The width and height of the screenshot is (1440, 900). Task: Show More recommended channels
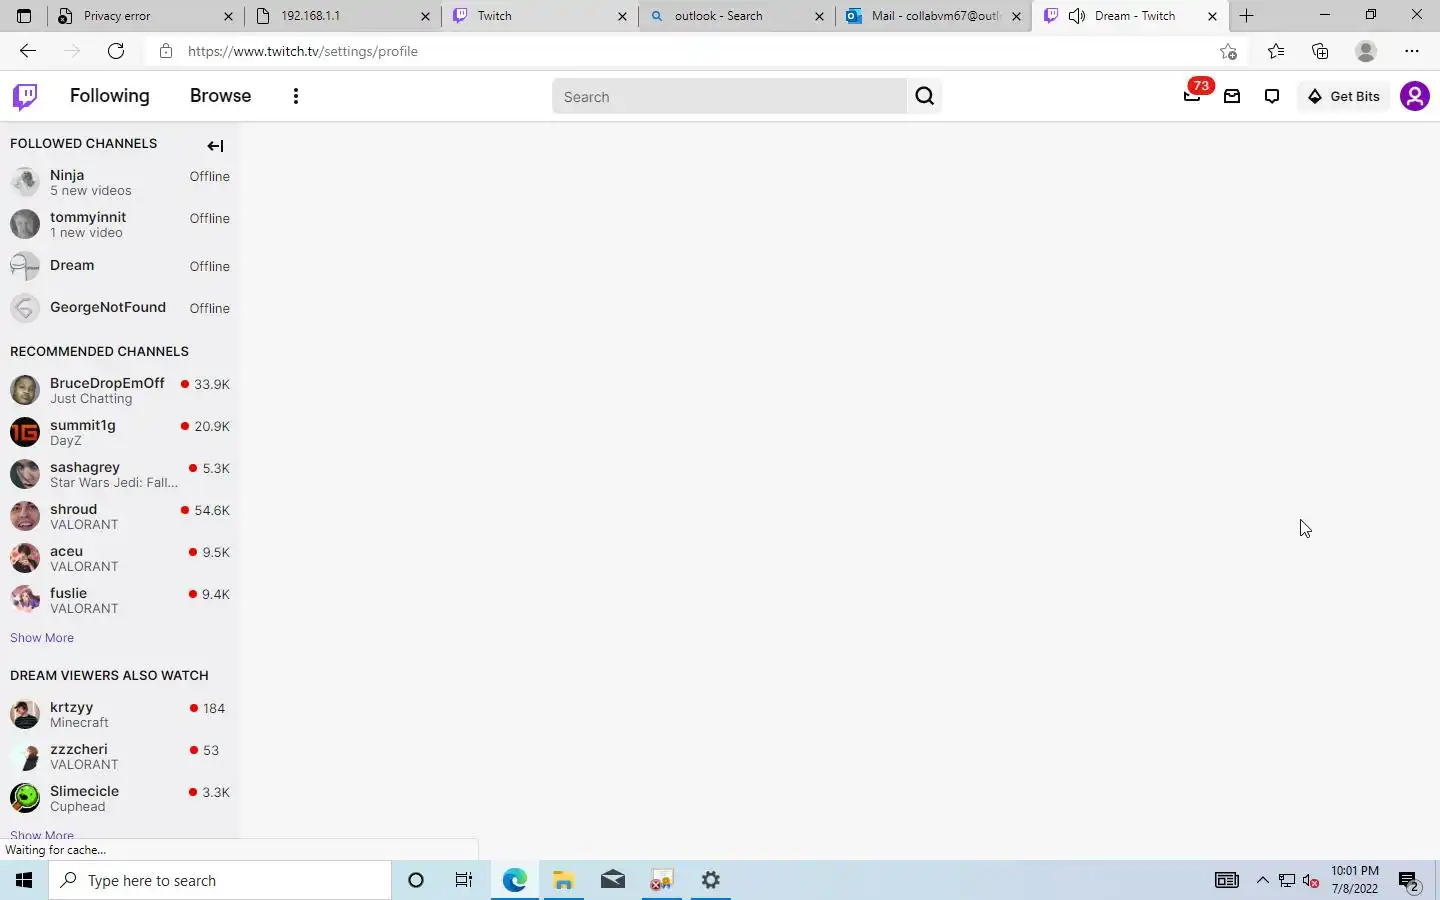[42, 638]
